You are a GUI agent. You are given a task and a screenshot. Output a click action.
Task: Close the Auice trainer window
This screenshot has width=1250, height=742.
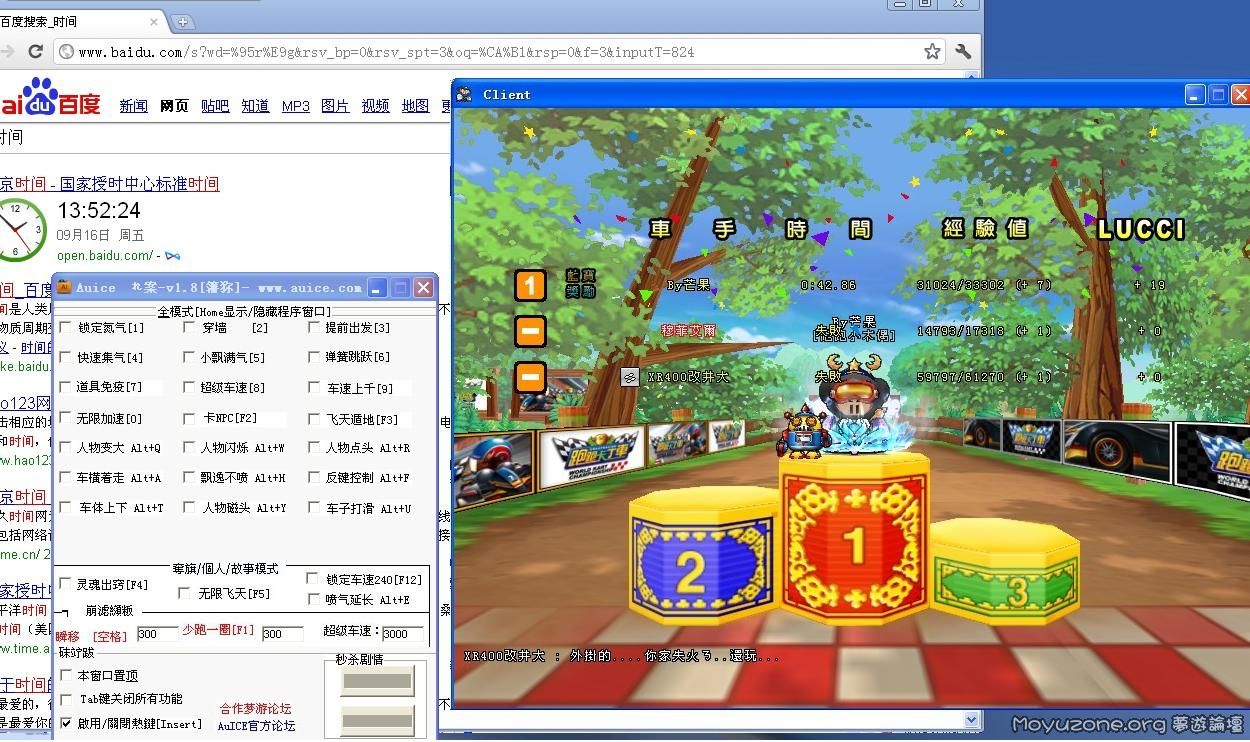coord(423,288)
